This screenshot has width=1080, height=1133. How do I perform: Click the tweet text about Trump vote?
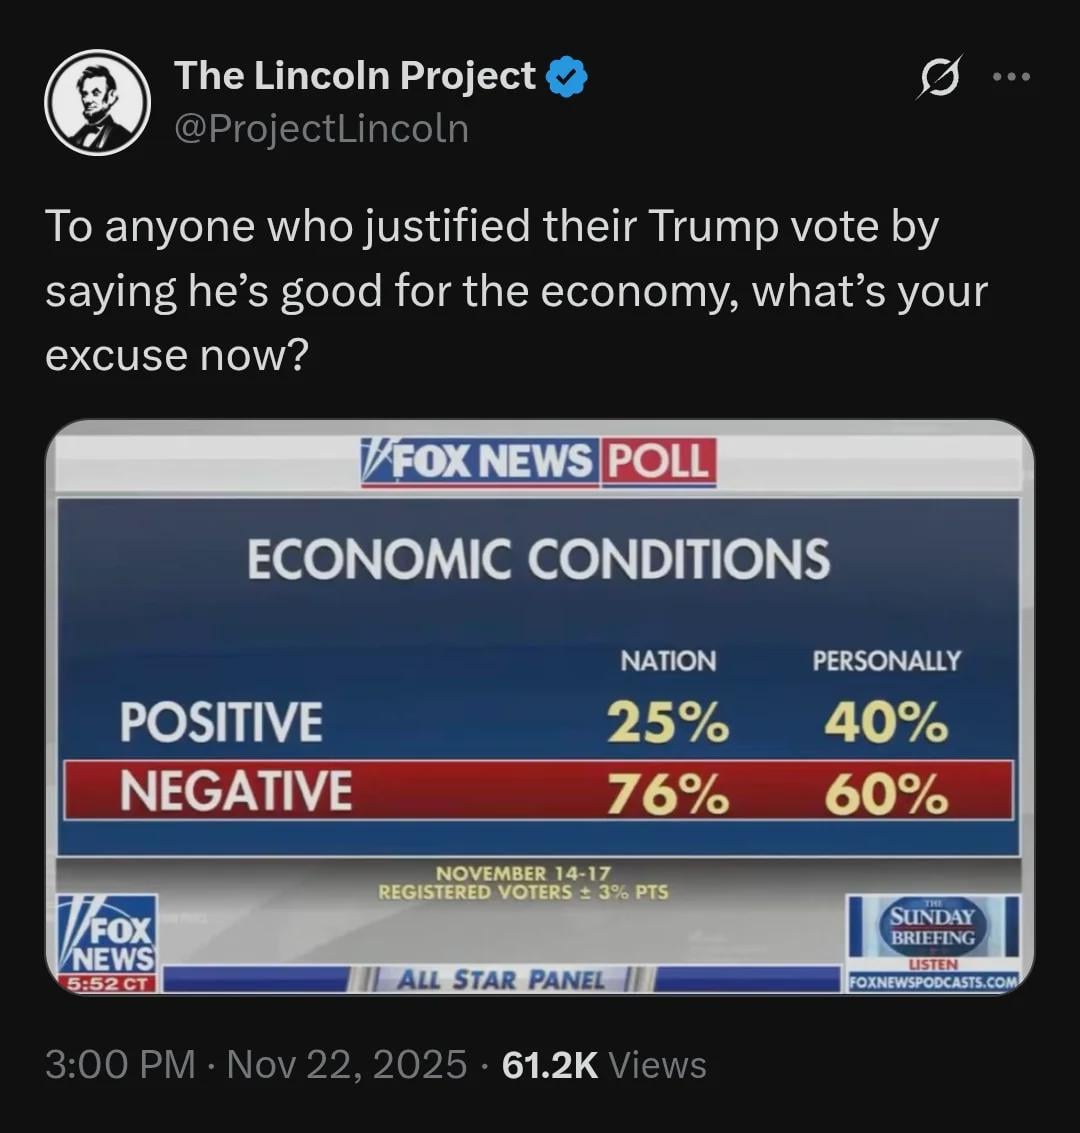(515, 291)
